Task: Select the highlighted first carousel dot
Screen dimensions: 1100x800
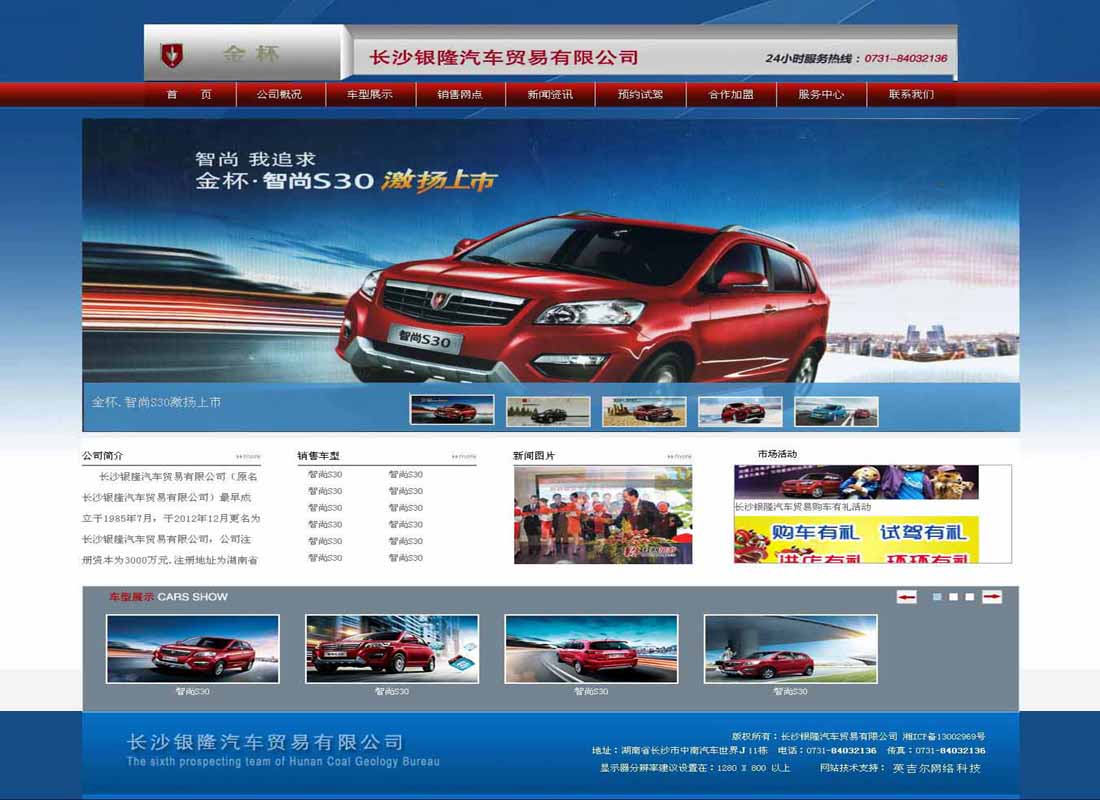Action: (x=937, y=597)
